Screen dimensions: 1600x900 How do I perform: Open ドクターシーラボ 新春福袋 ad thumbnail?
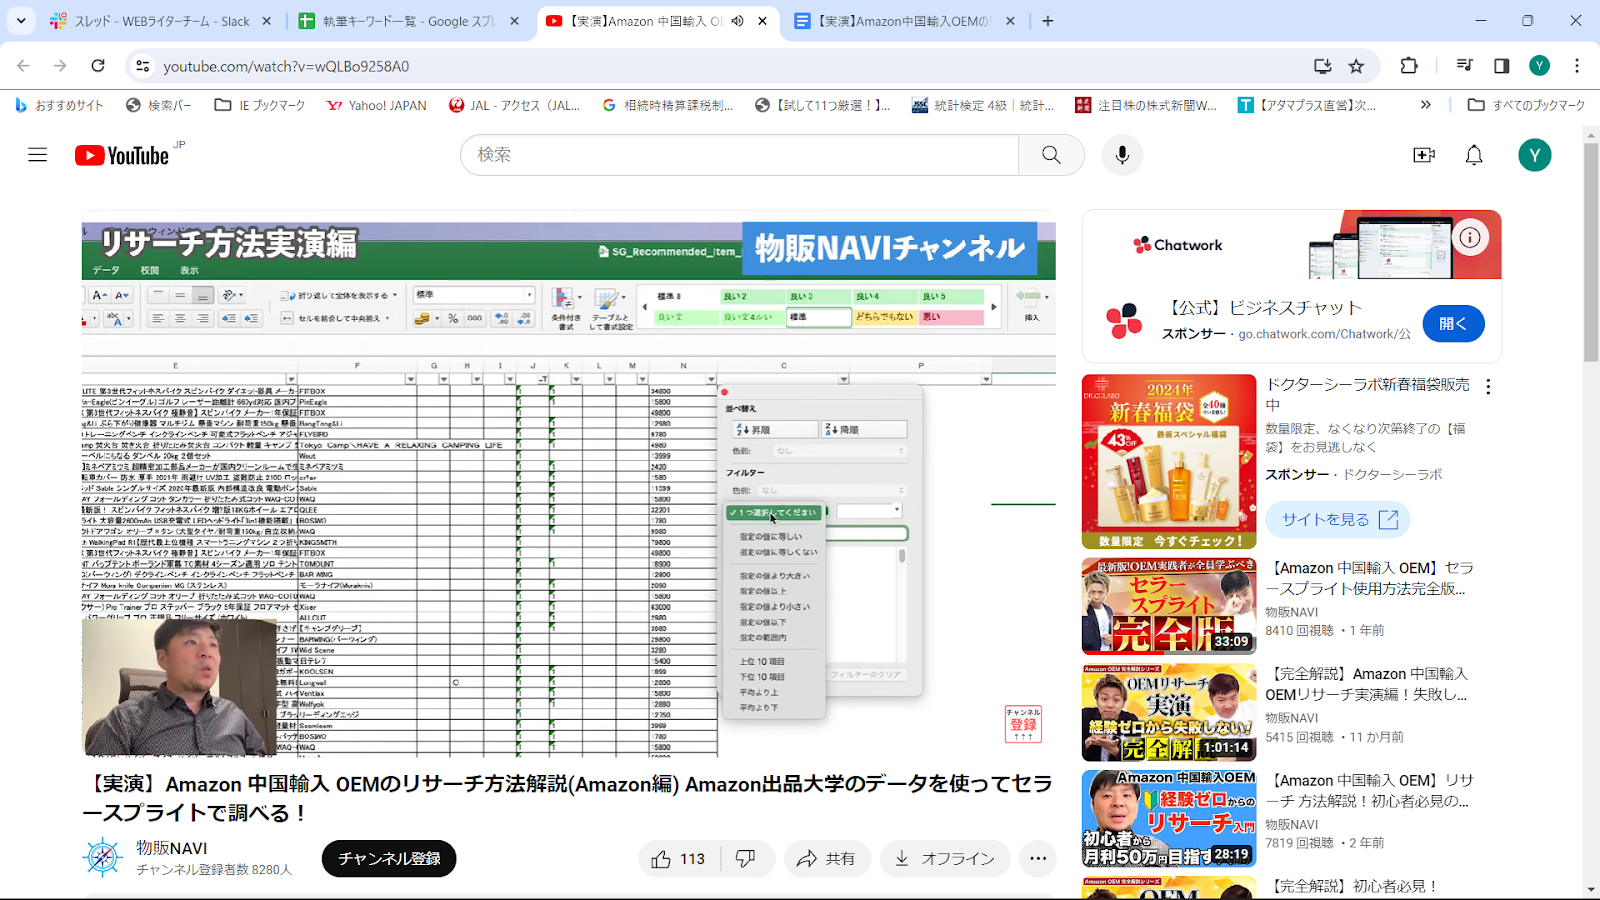(x=1169, y=462)
